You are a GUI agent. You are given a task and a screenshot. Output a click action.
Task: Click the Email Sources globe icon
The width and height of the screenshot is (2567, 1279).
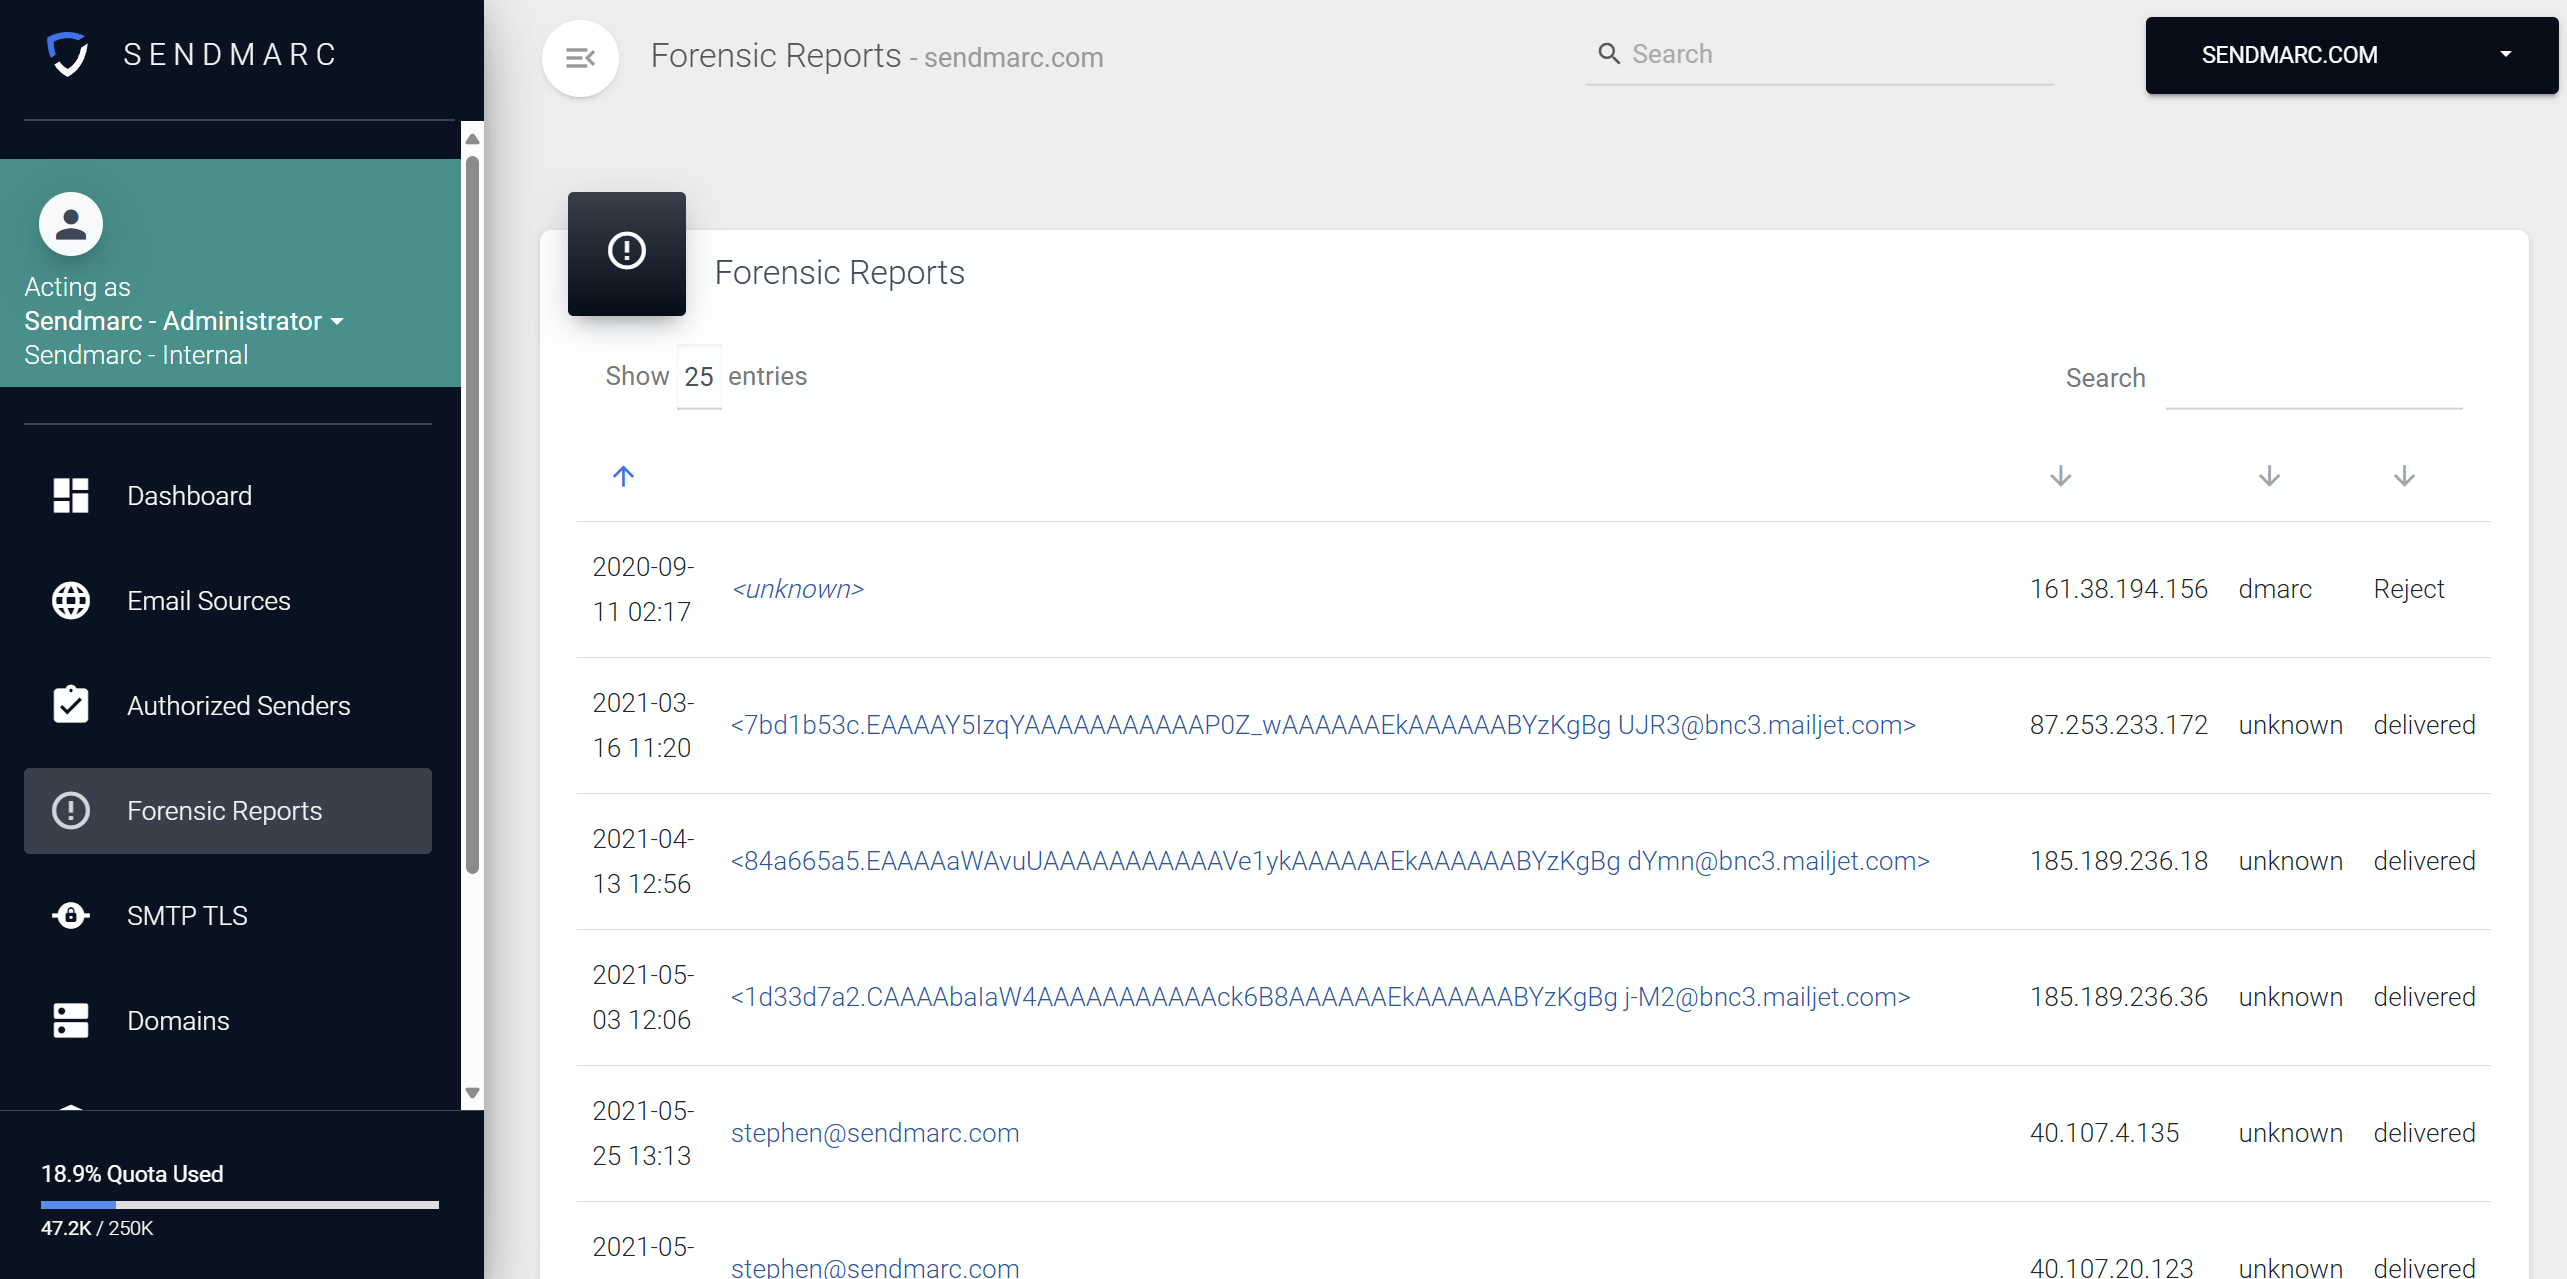pos(70,600)
